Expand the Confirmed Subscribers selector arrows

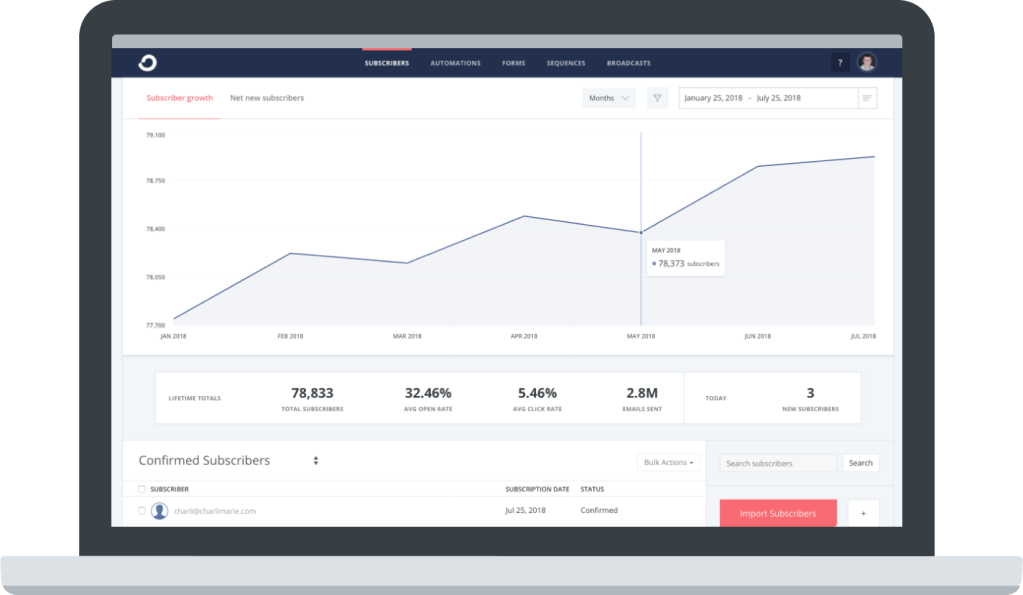pyautogui.click(x=316, y=461)
